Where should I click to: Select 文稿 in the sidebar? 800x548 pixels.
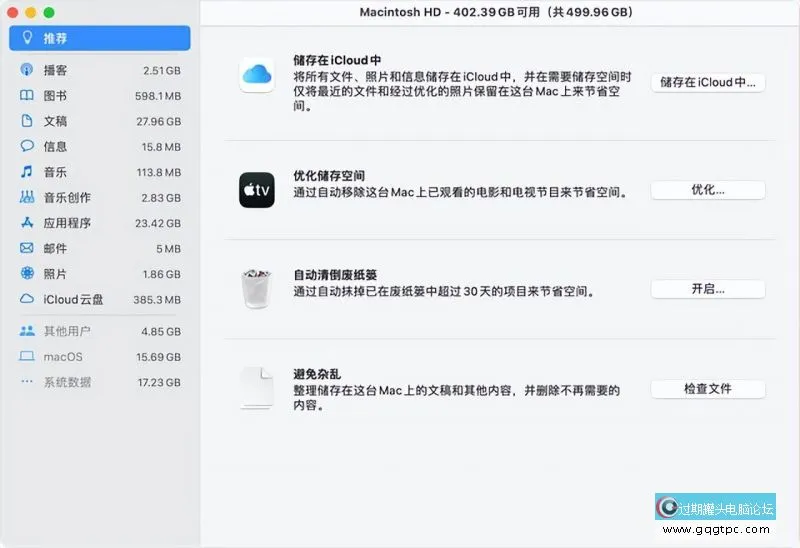click(99, 121)
